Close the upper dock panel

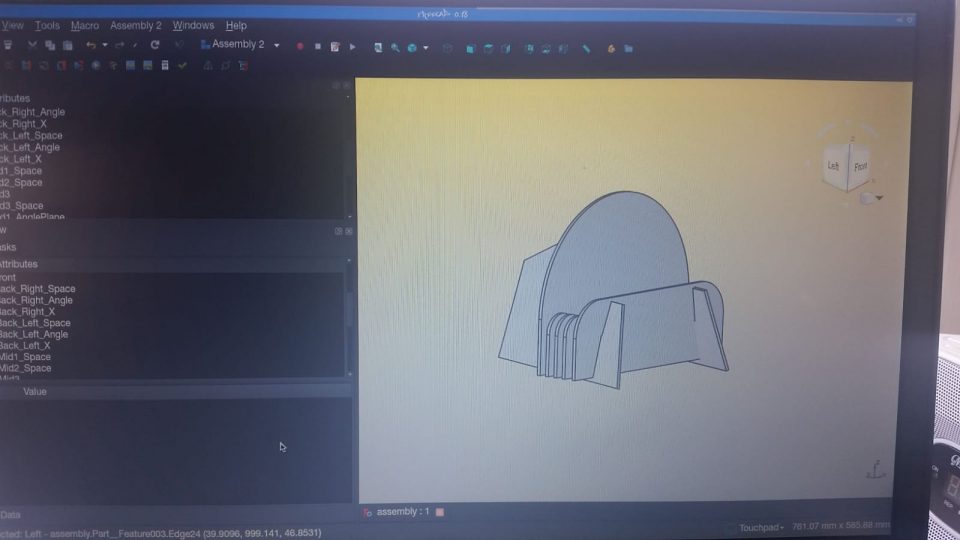pos(347,86)
